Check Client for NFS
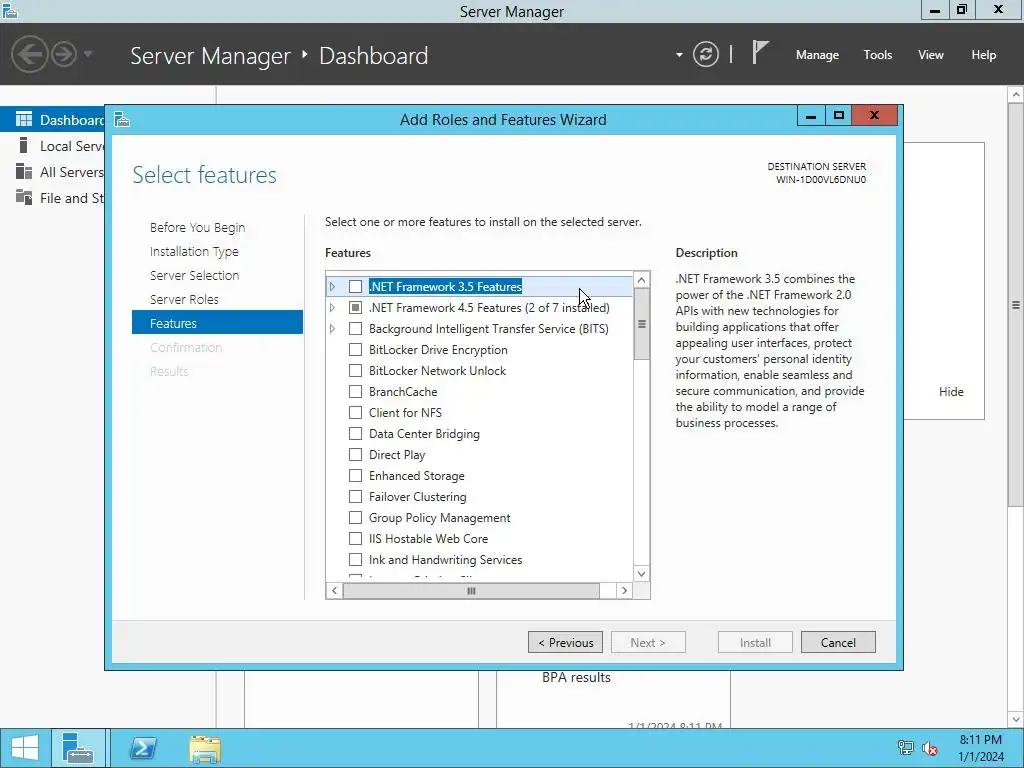Image resolution: width=1024 pixels, height=768 pixels. point(355,412)
